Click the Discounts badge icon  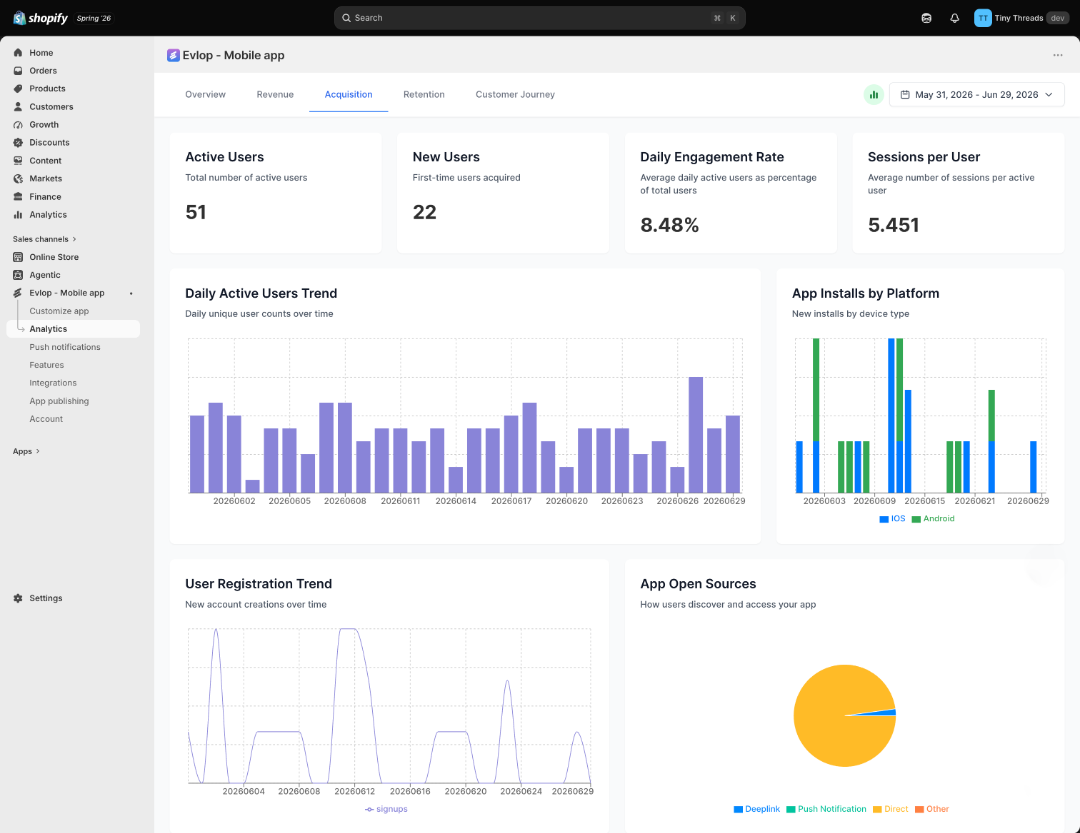point(18,143)
